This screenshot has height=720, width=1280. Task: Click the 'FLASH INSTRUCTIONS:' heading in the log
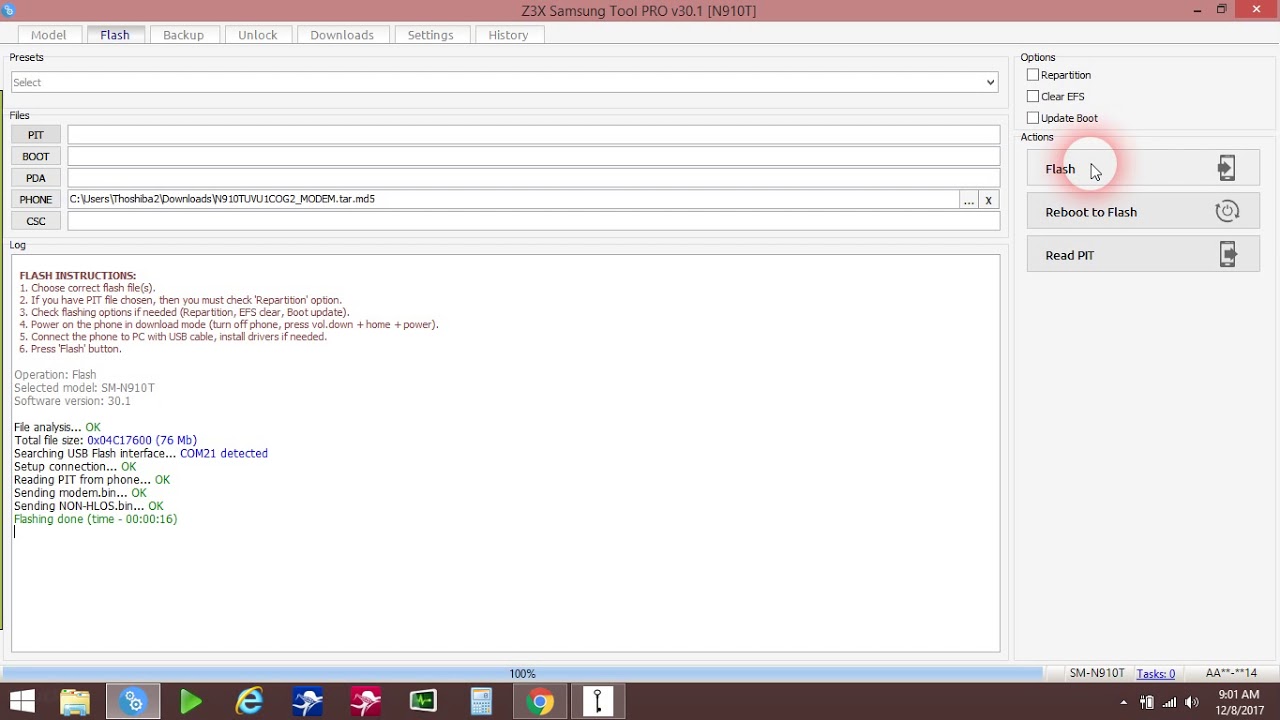coord(78,275)
